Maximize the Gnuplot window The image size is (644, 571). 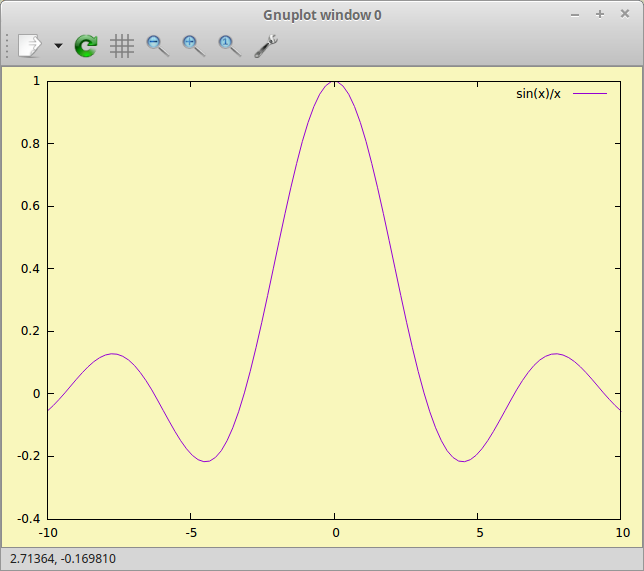pos(600,14)
